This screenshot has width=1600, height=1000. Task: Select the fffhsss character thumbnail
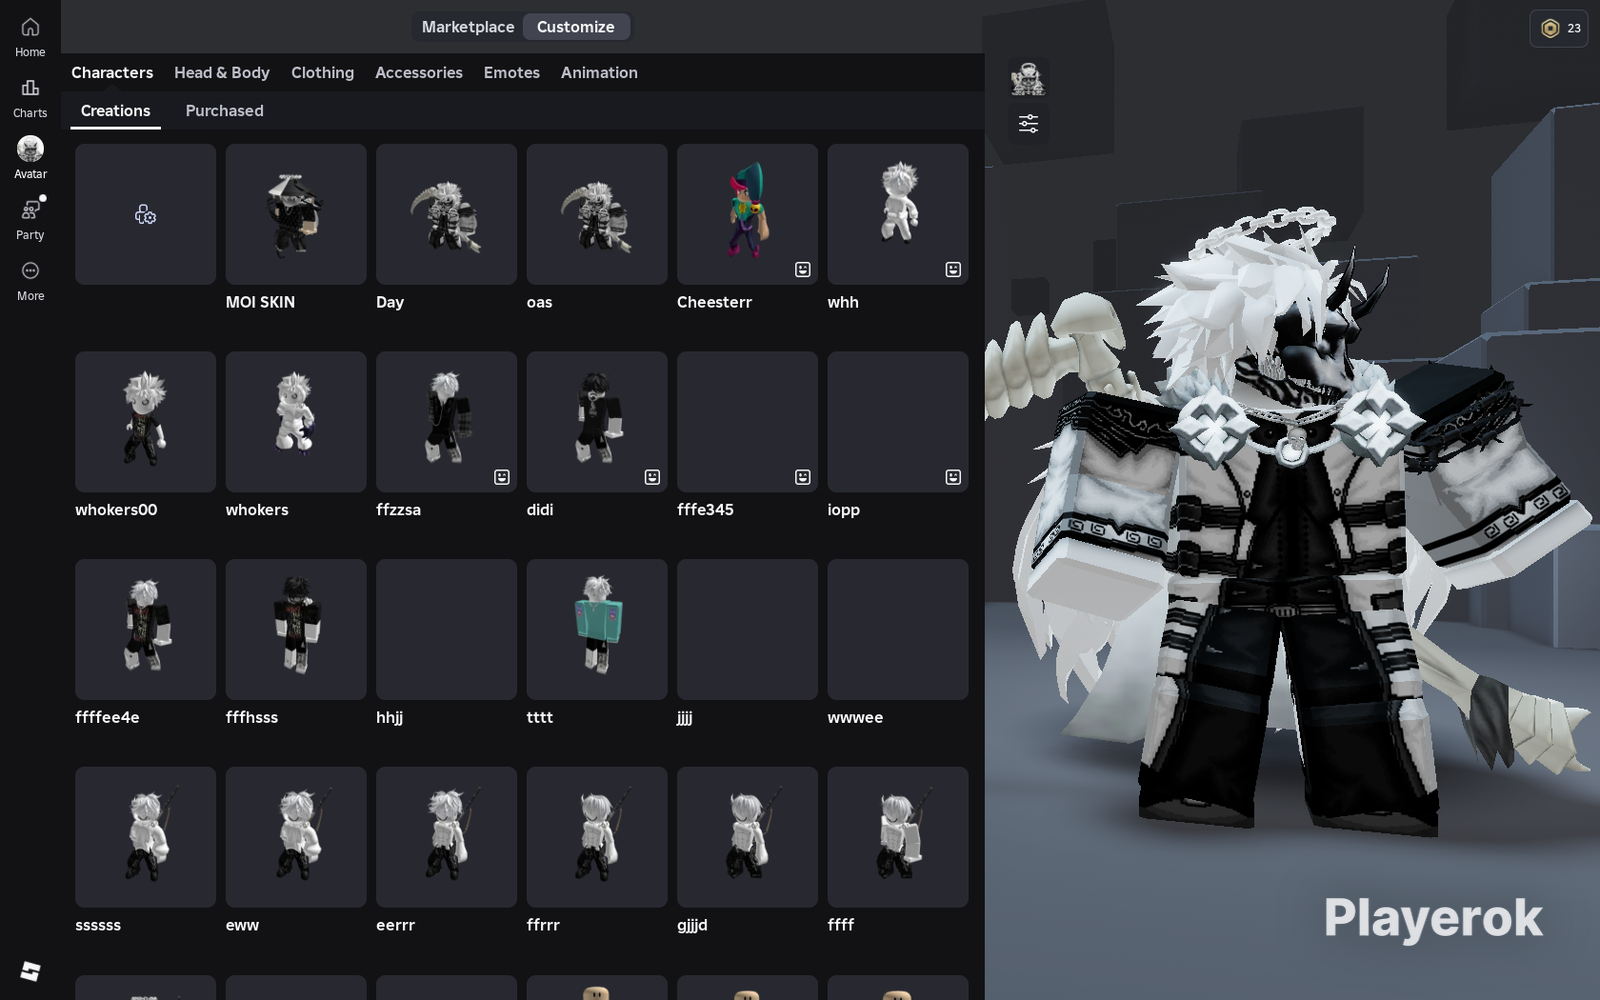point(296,630)
